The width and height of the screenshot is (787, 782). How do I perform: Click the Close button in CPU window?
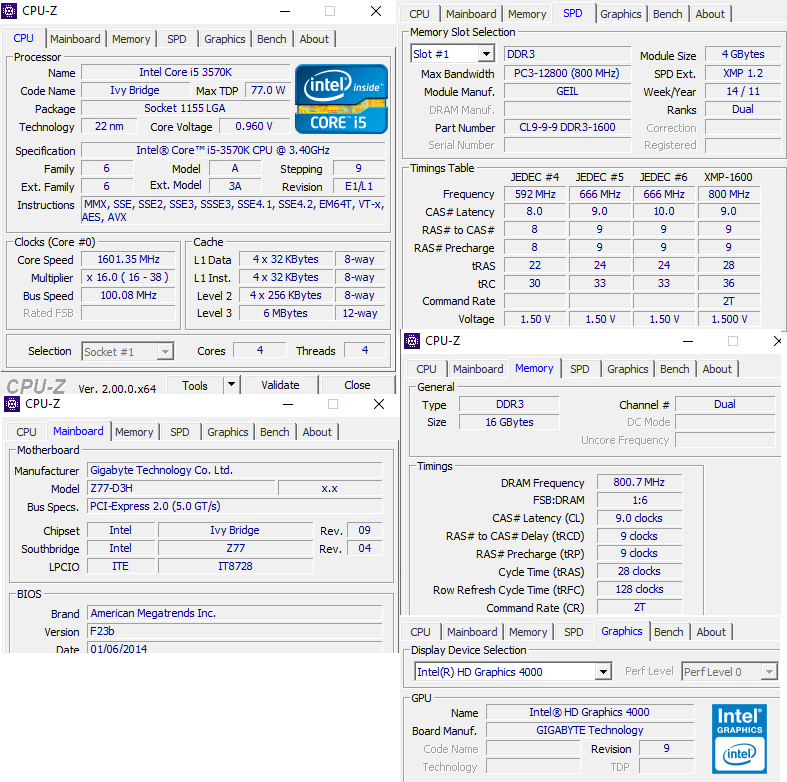pyautogui.click(x=357, y=385)
